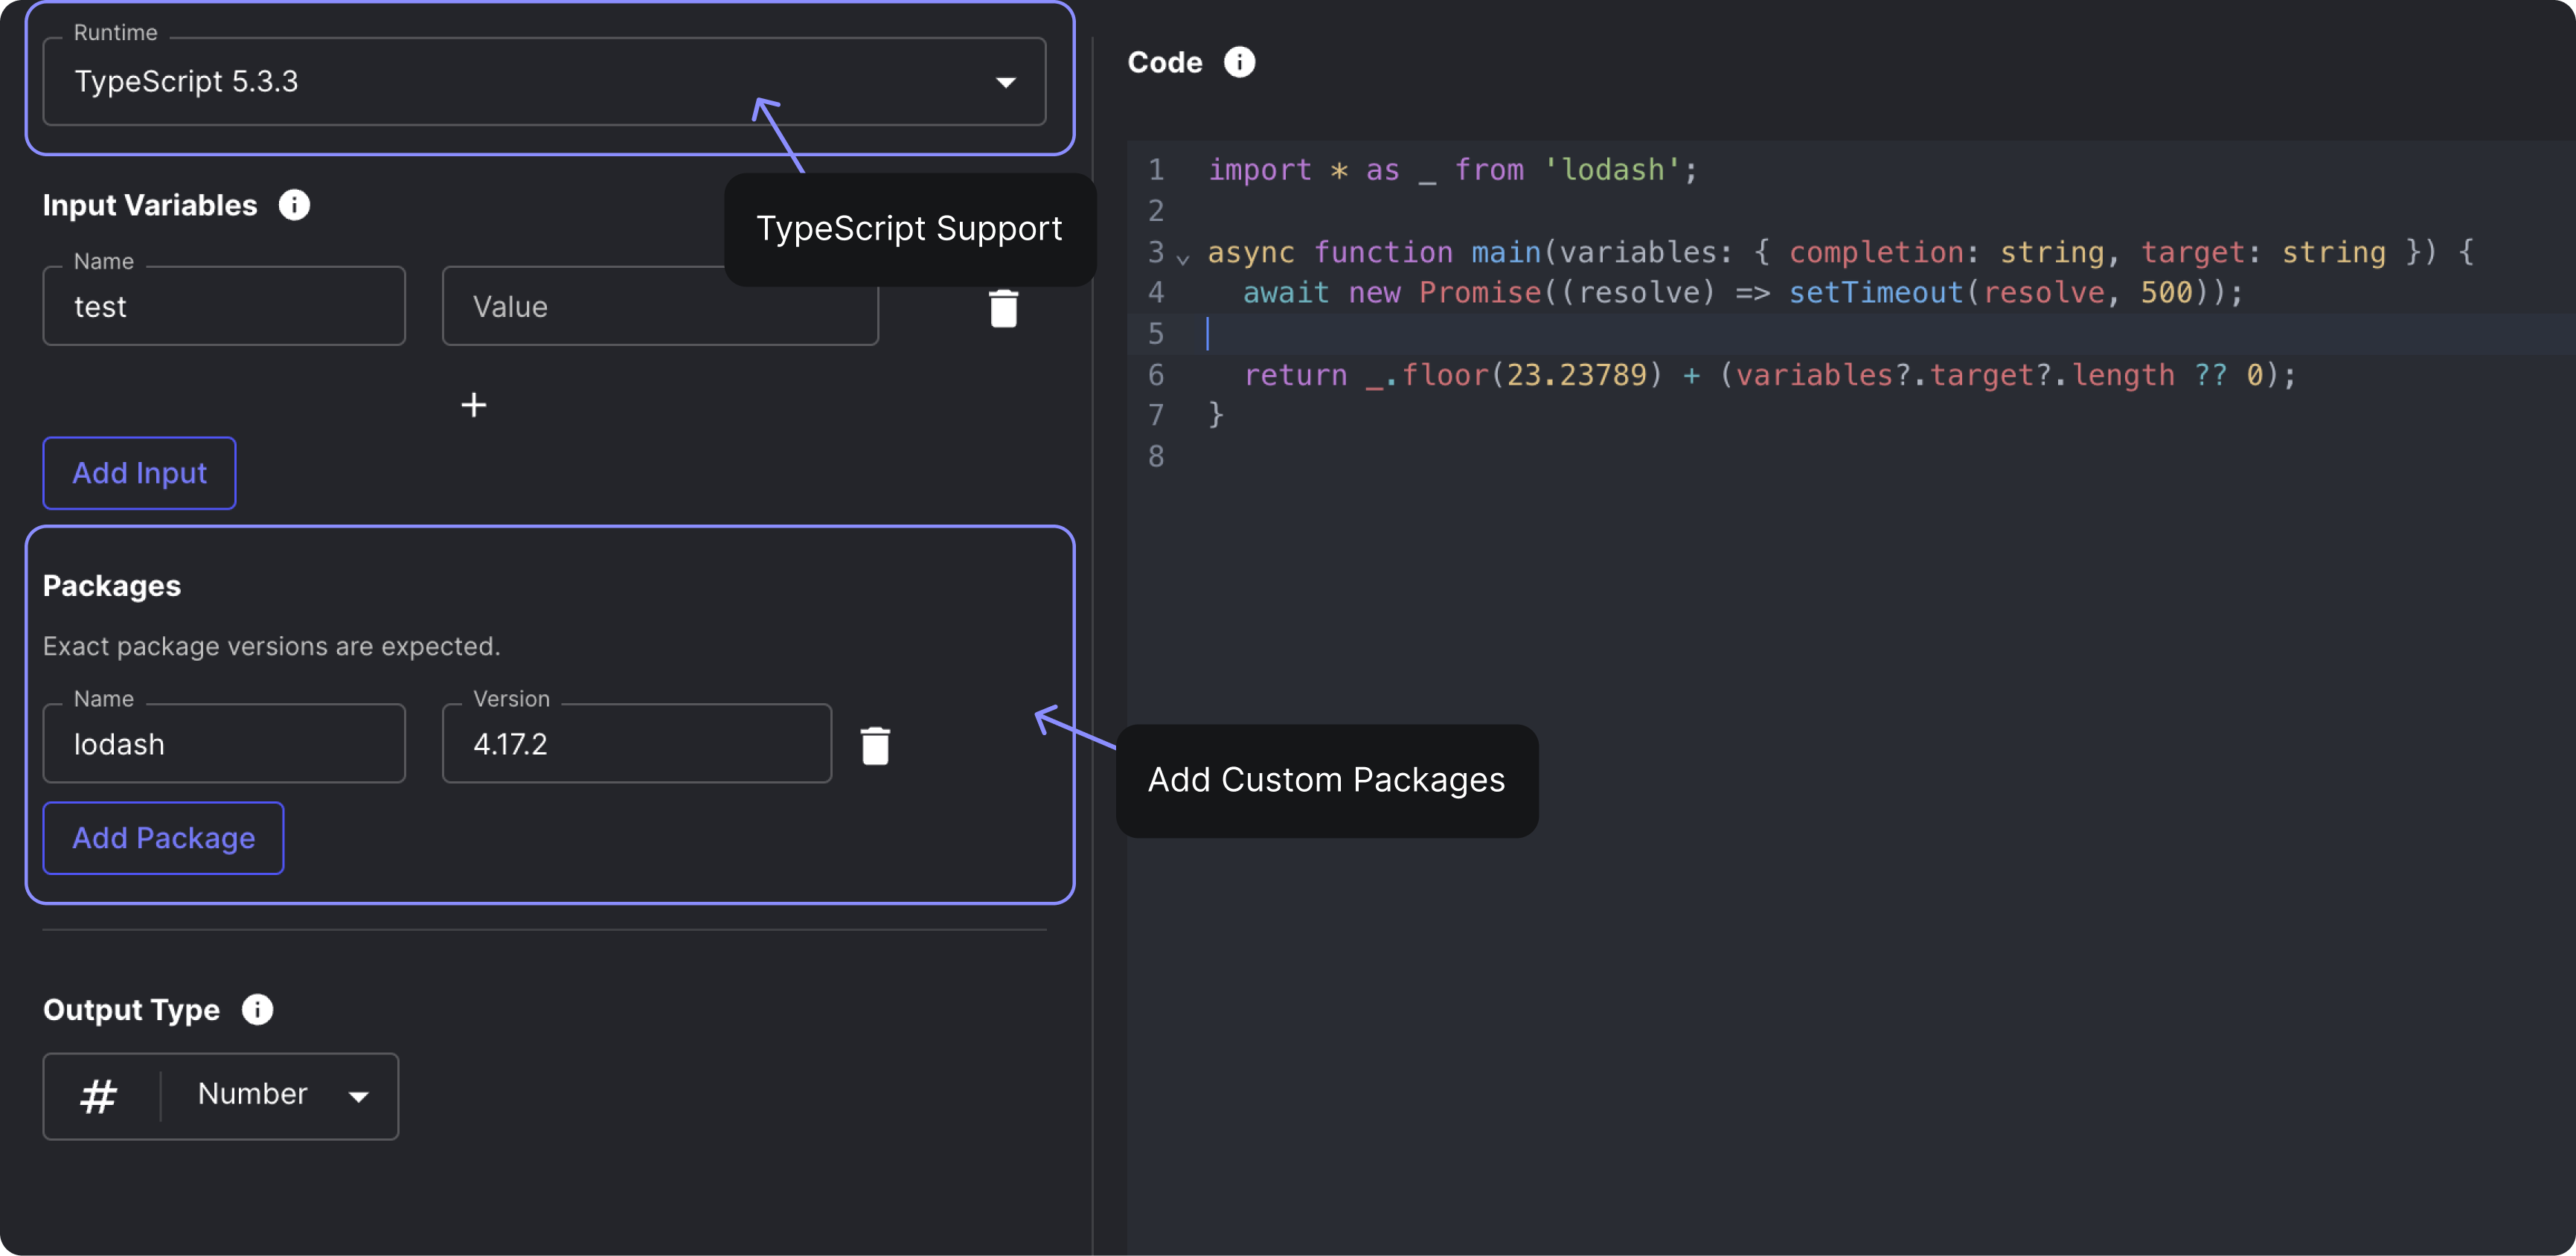2576x1256 pixels.
Task: Edit the lodash package name field
Action: click(x=224, y=744)
